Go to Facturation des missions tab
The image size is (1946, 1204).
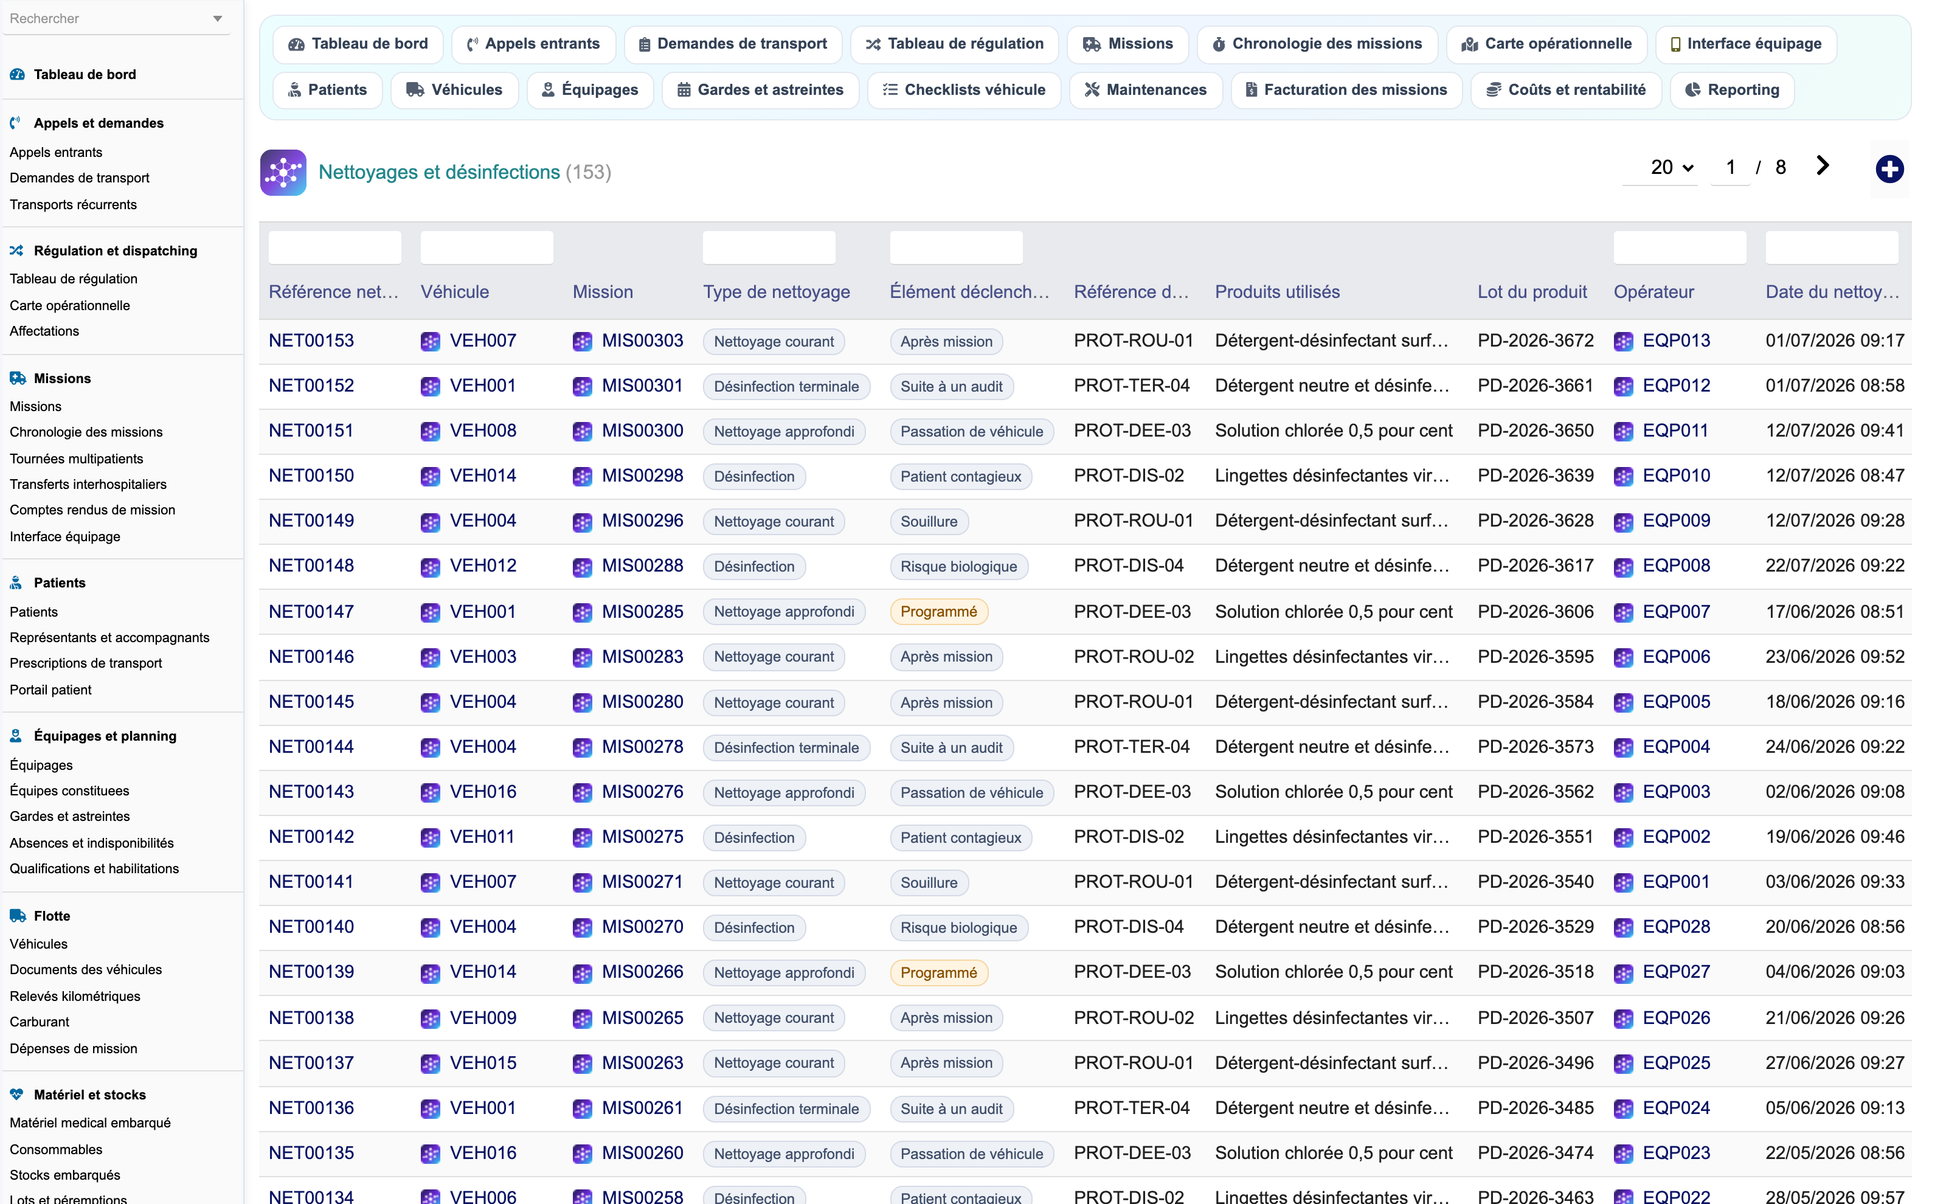pos(1346,90)
